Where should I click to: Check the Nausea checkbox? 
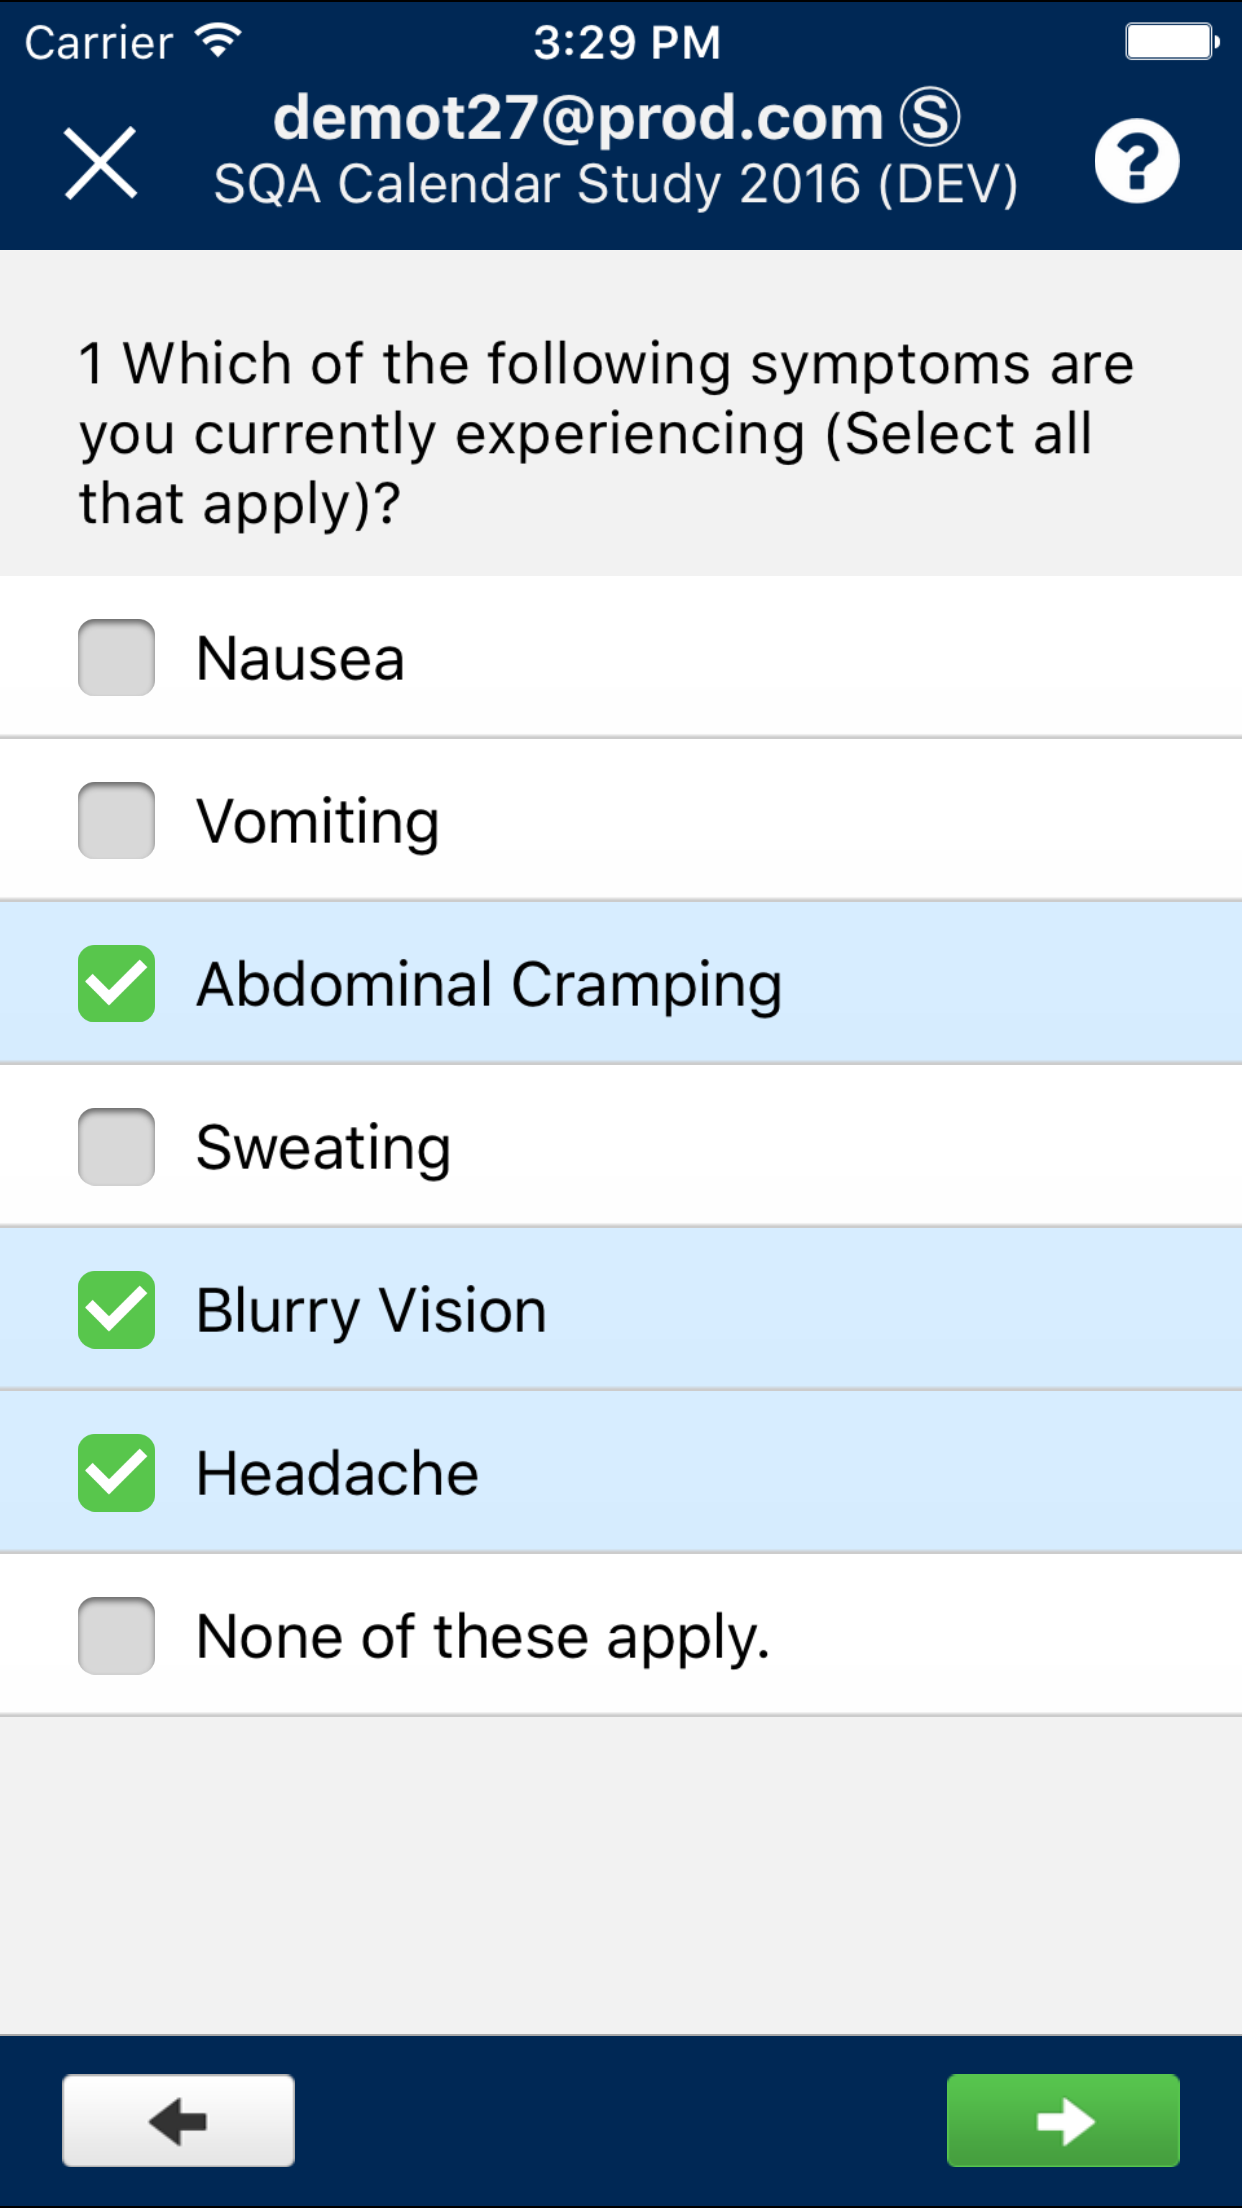pyautogui.click(x=117, y=658)
